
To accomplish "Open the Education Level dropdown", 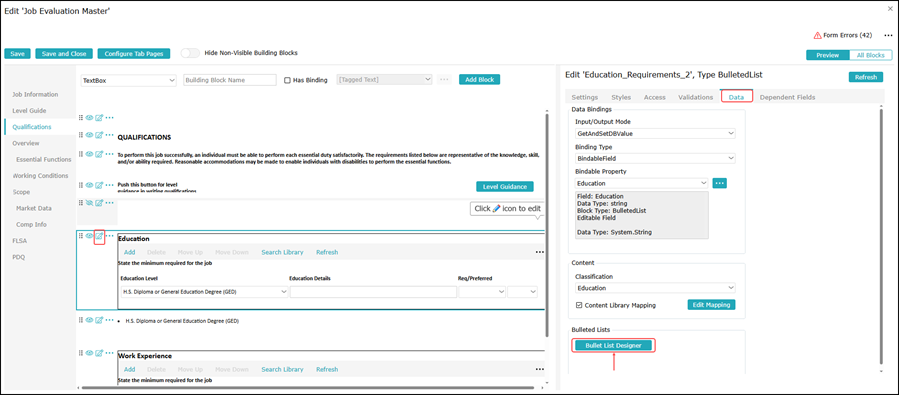I will click(x=204, y=292).
